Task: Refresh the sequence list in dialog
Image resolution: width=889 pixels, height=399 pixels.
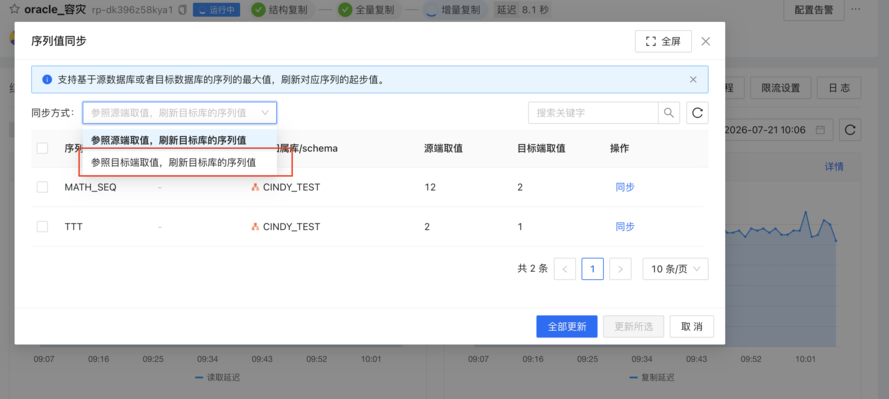Action: [x=697, y=113]
